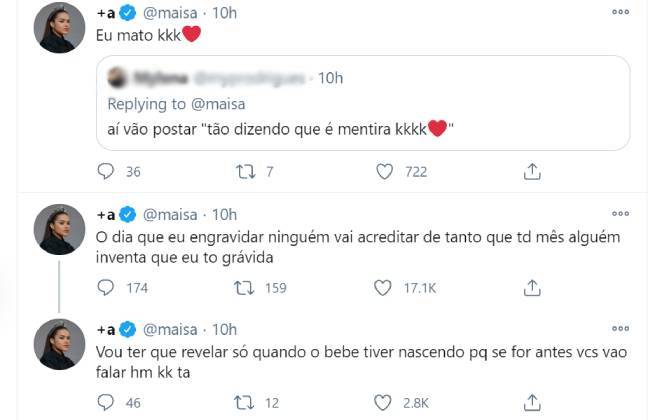Image resolution: width=662 pixels, height=420 pixels.
Task: Like the tweet with 2.8K likes
Action: [383, 403]
